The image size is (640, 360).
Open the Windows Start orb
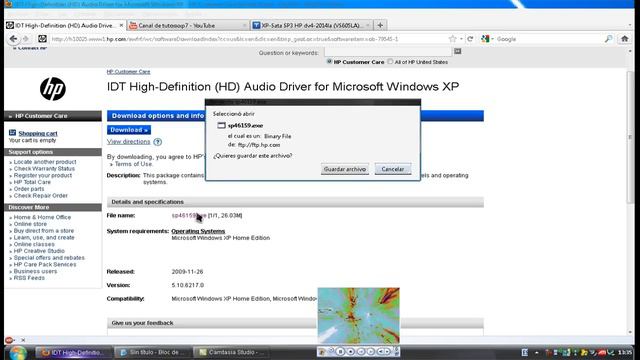click(x=18, y=352)
